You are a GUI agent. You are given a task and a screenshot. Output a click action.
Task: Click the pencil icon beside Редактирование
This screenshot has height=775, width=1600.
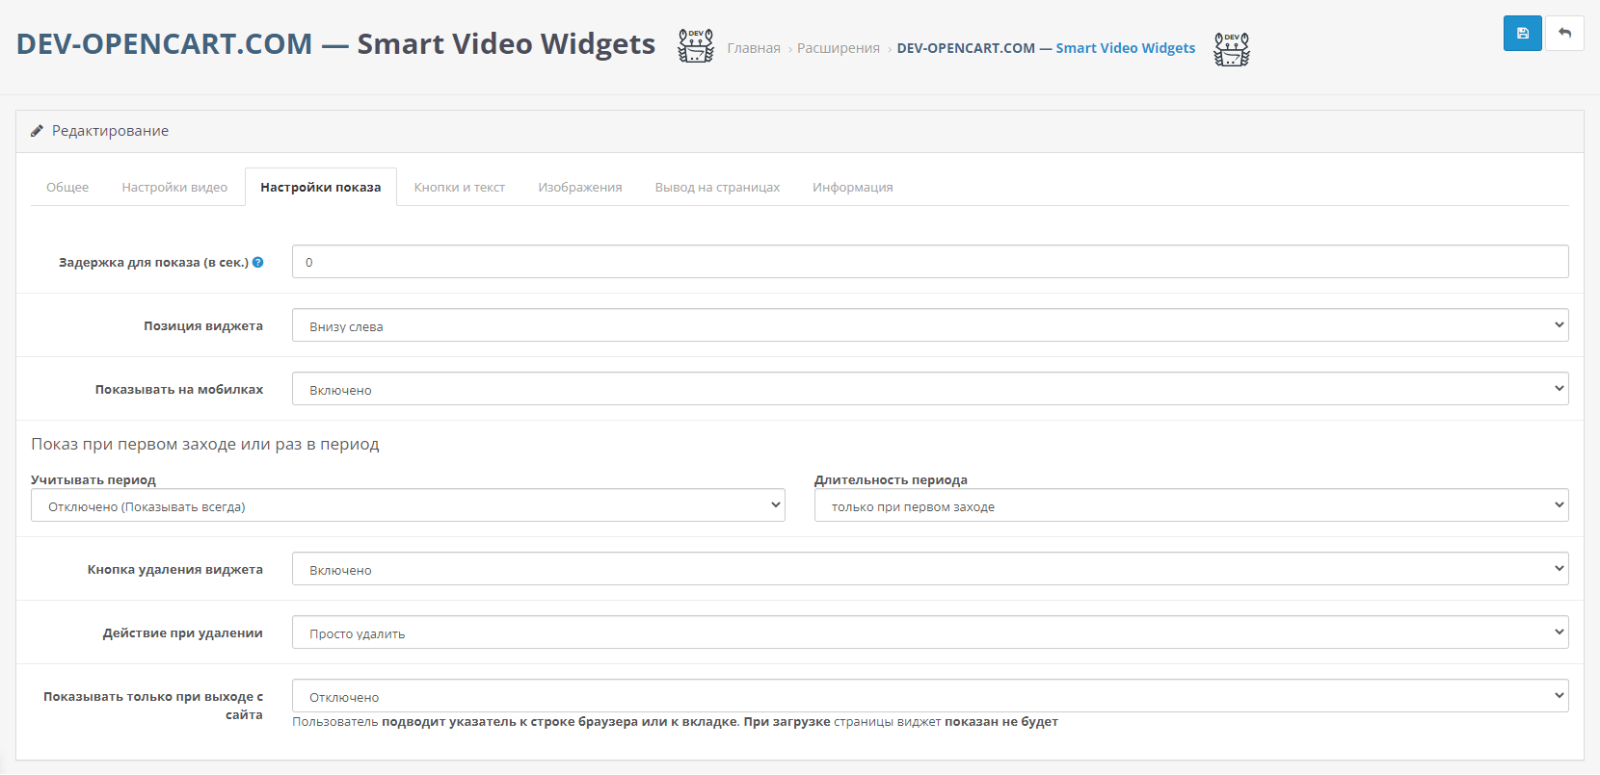(37, 131)
